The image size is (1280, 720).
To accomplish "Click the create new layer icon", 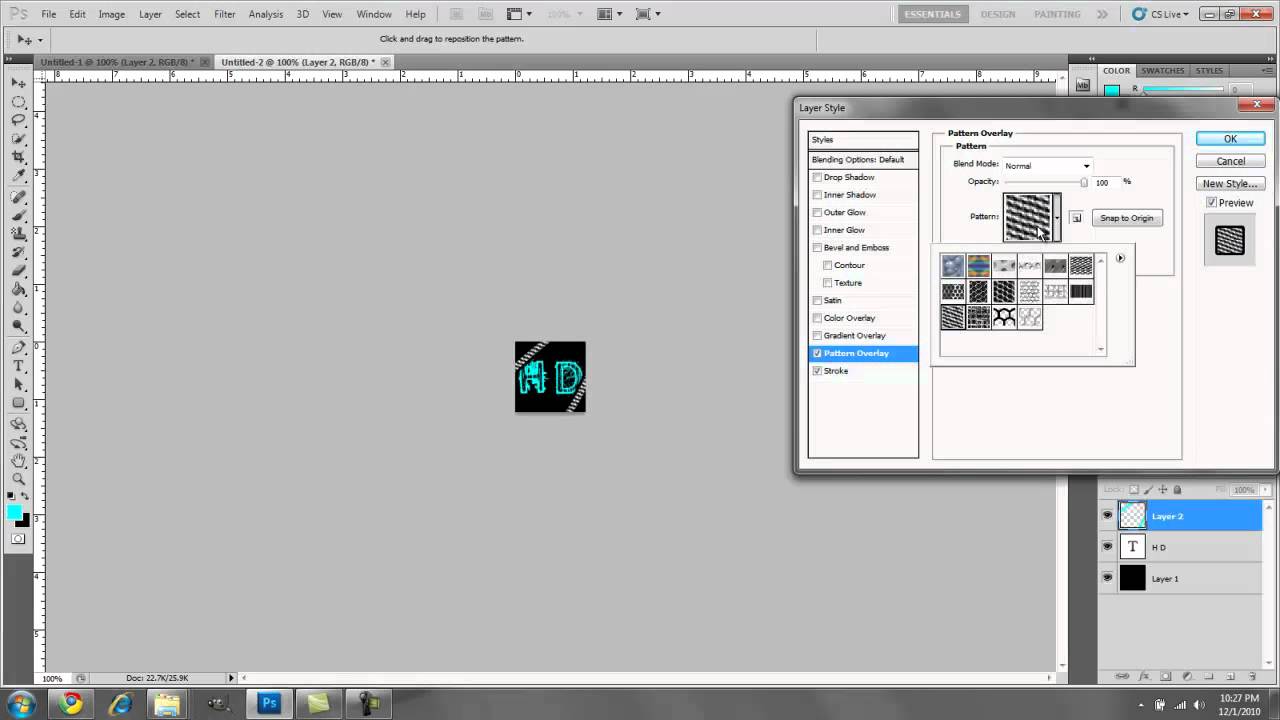I will [x=1230, y=676].
